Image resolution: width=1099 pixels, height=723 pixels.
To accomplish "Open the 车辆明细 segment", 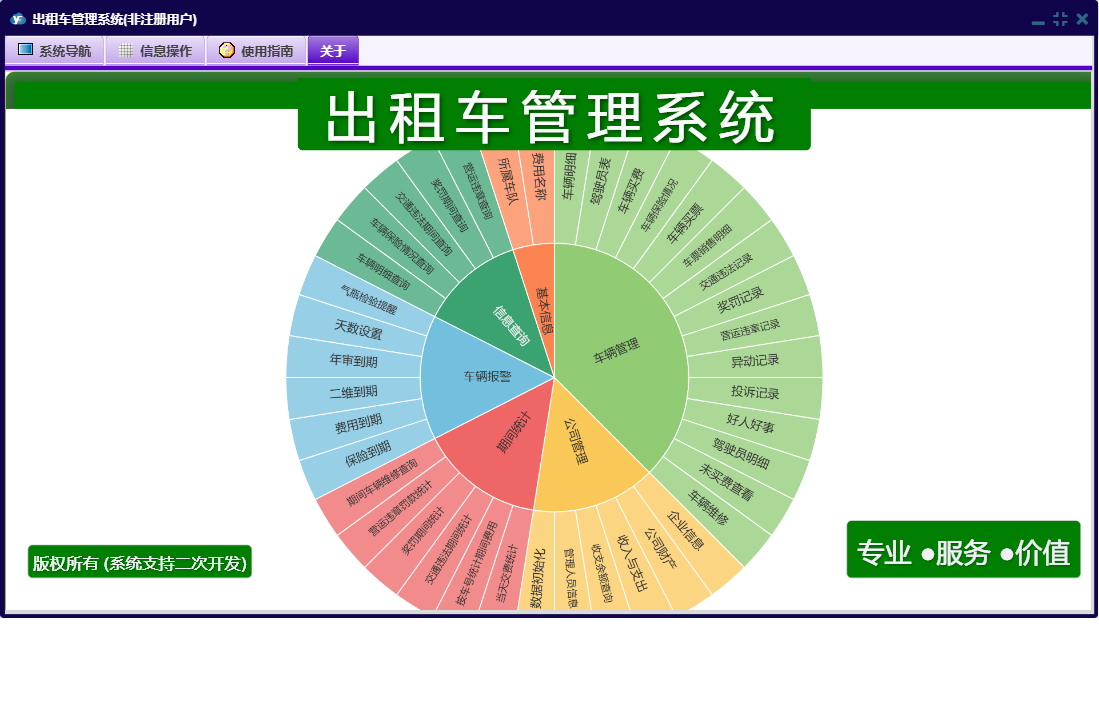I will point(569,176).
